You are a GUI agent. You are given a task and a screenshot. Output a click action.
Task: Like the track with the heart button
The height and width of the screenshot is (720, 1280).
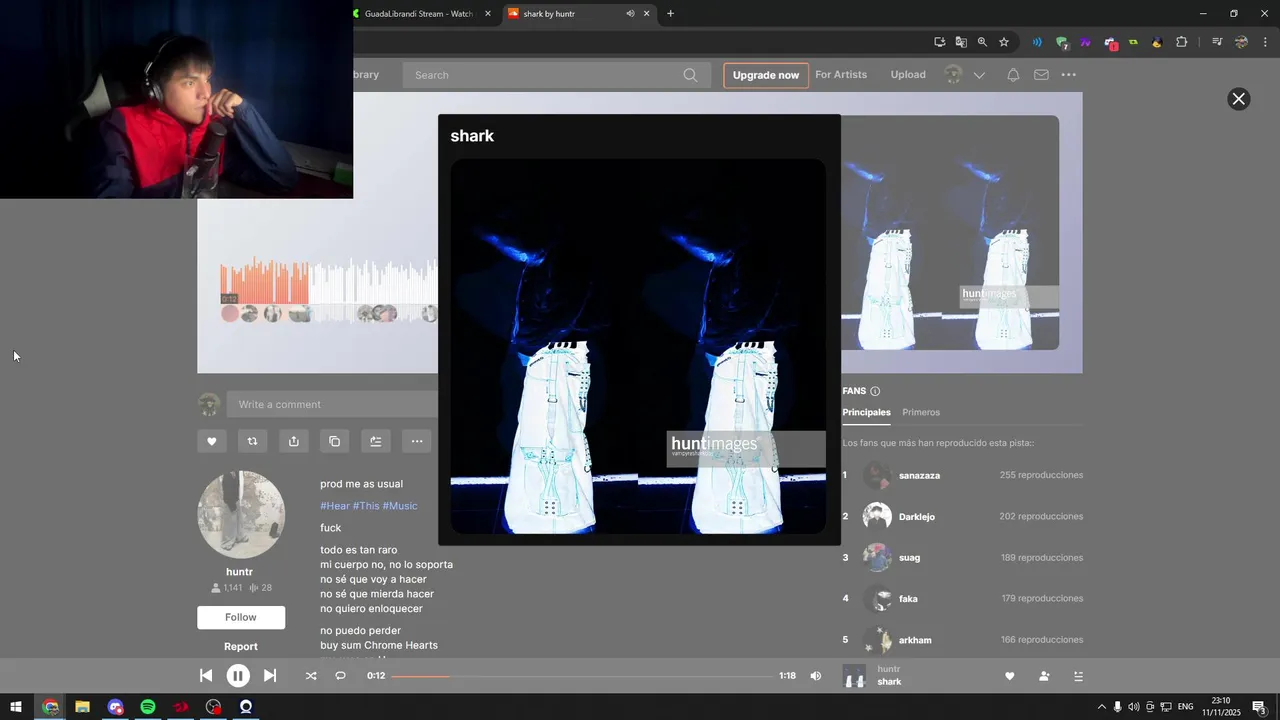212,441
